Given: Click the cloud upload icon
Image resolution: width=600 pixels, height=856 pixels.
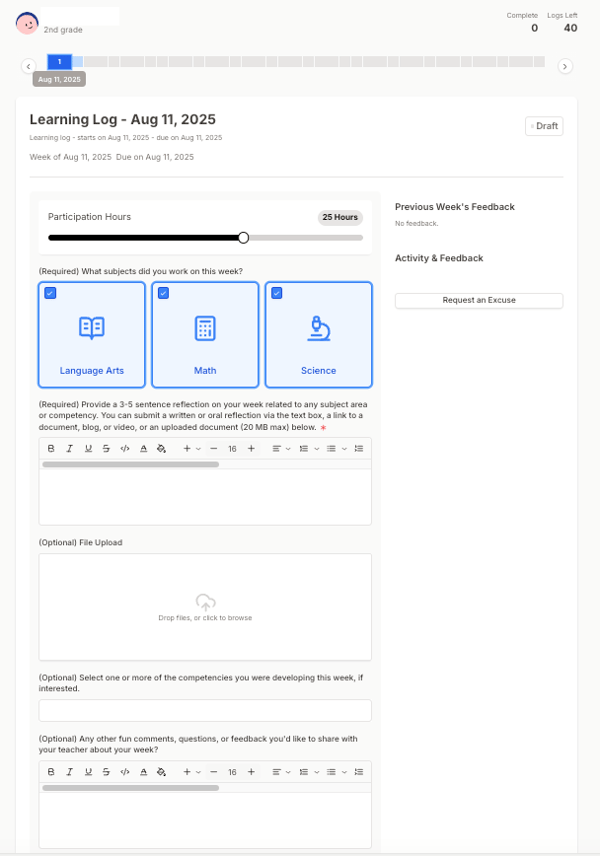Looking at the screenshot, I should (205, 602).
